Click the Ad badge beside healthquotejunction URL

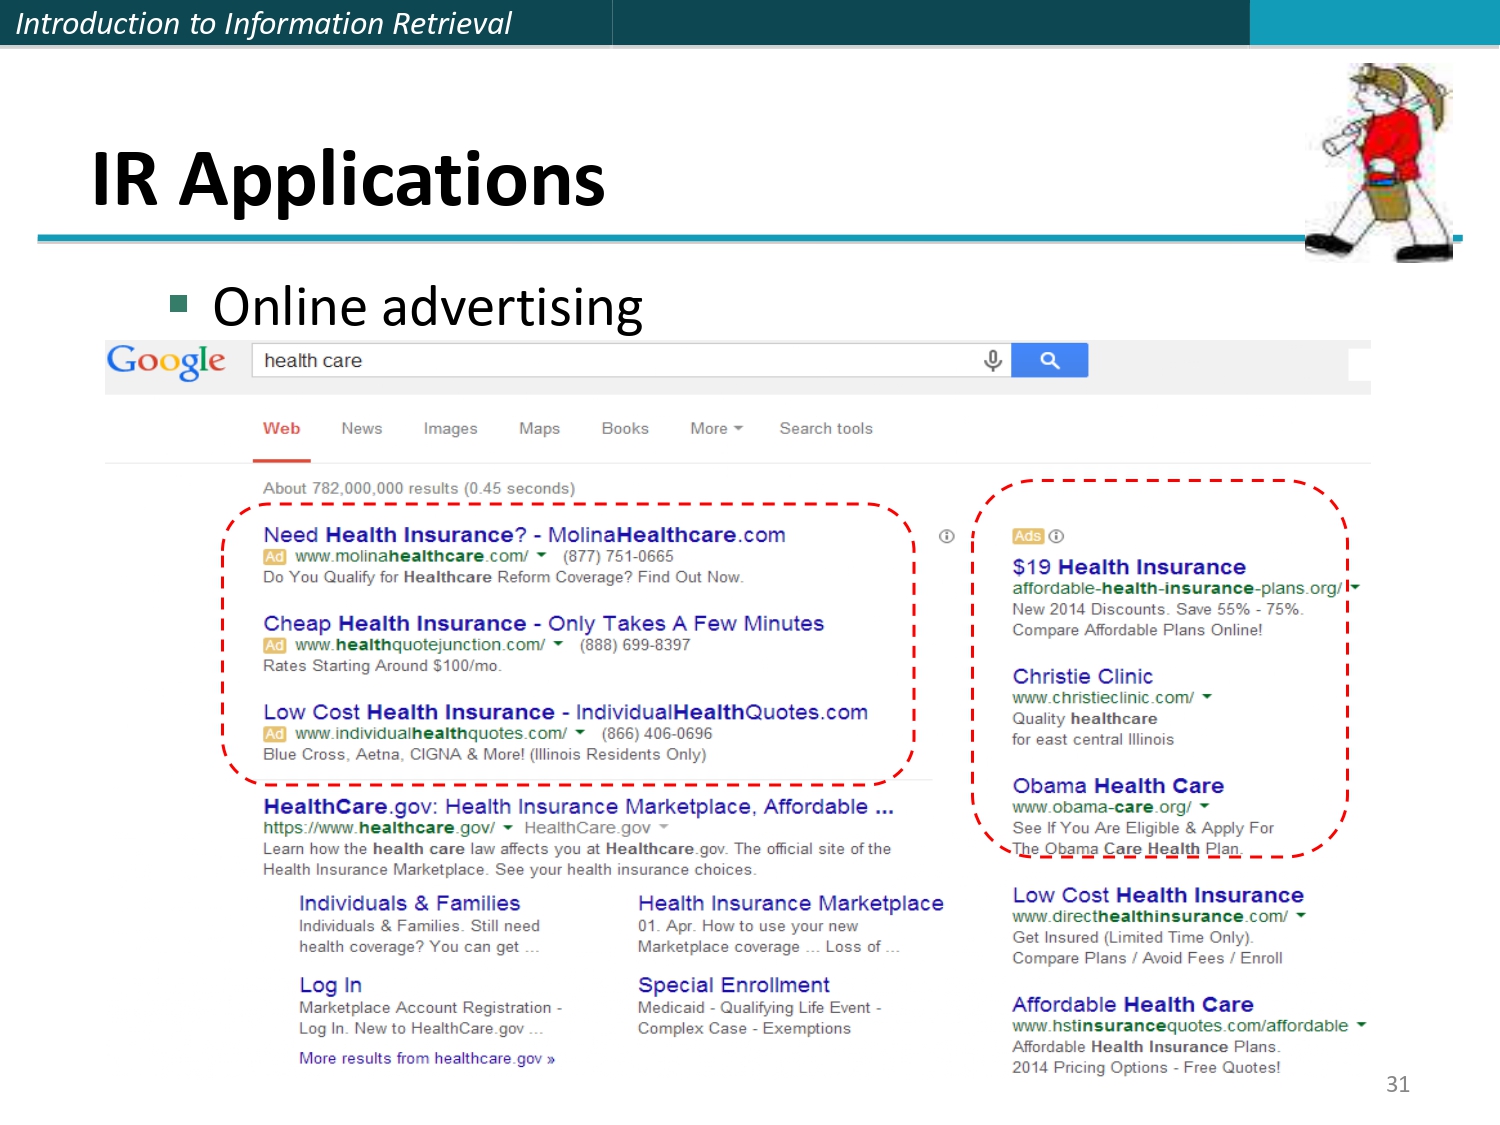[274, 646]
